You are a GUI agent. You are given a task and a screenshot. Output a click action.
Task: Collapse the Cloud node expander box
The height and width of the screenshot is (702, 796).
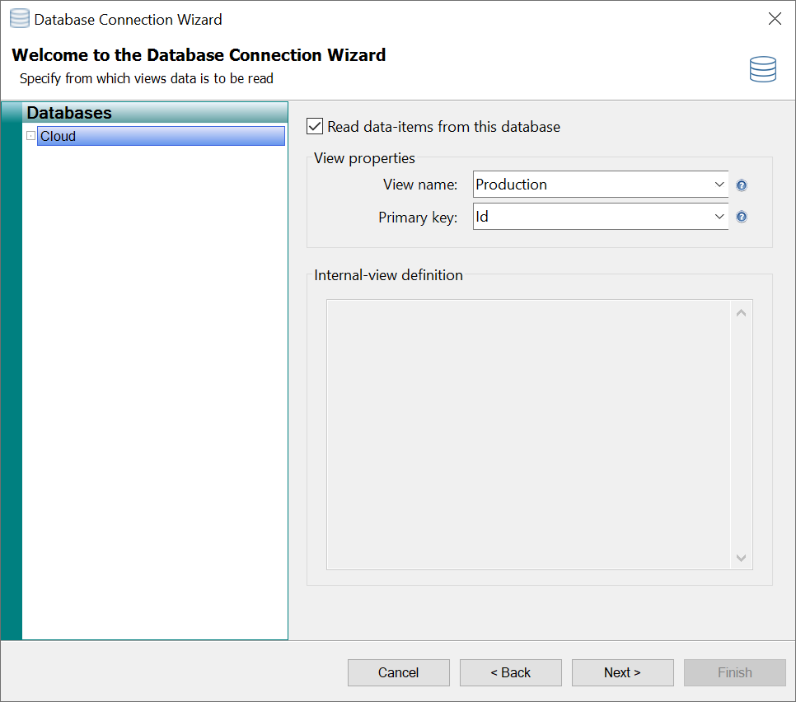tap(31, 136)
